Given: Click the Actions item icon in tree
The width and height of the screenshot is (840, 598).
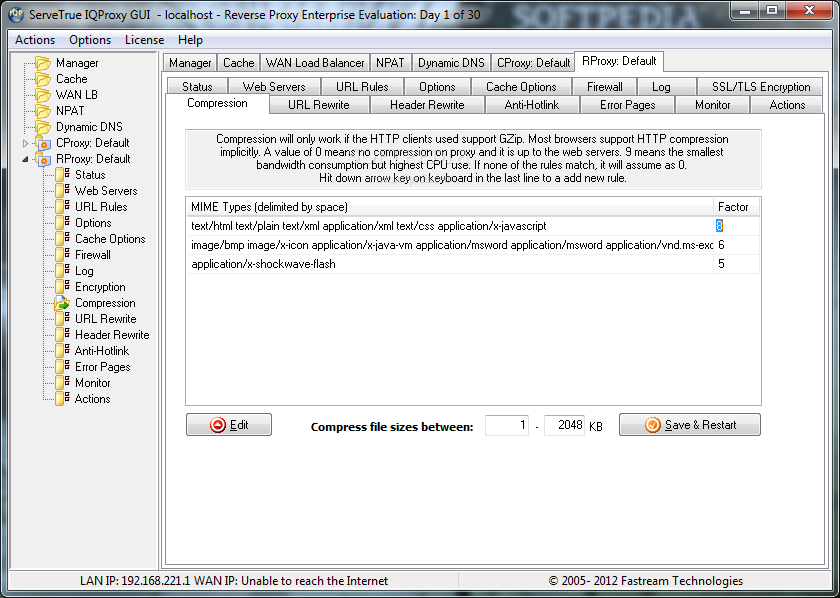Looking at the screenshot, I should coord(63,399).
